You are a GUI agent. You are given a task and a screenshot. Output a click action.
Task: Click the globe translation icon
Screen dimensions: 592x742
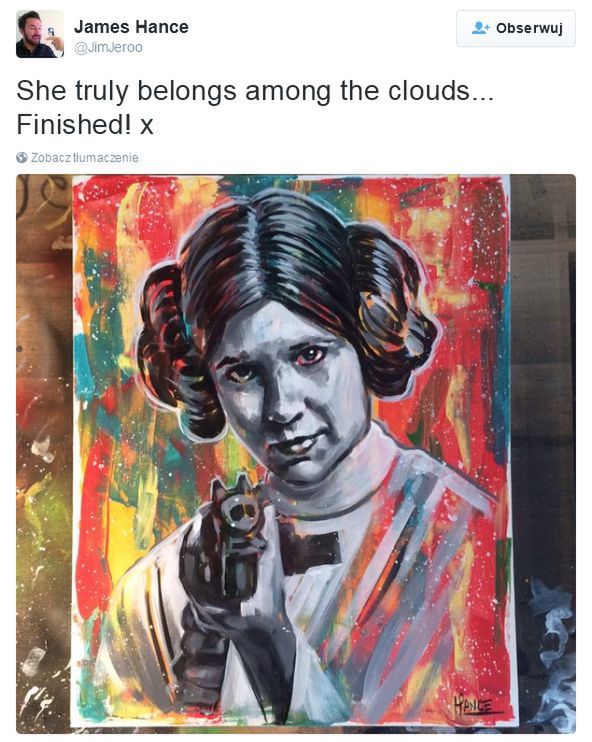click(22, 158)
